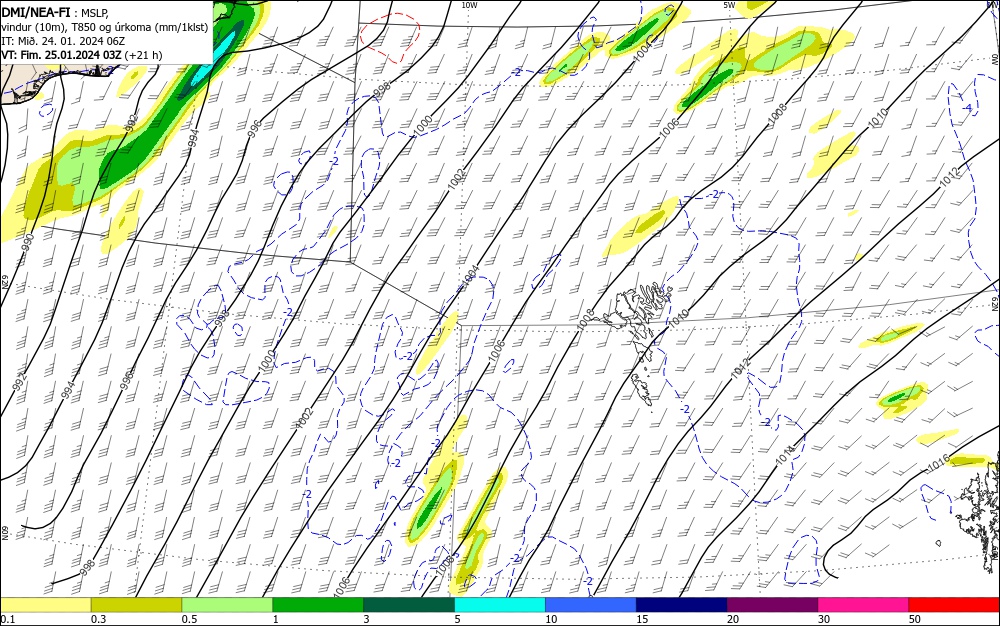Click the '10W' longitude label

point(469,5)
